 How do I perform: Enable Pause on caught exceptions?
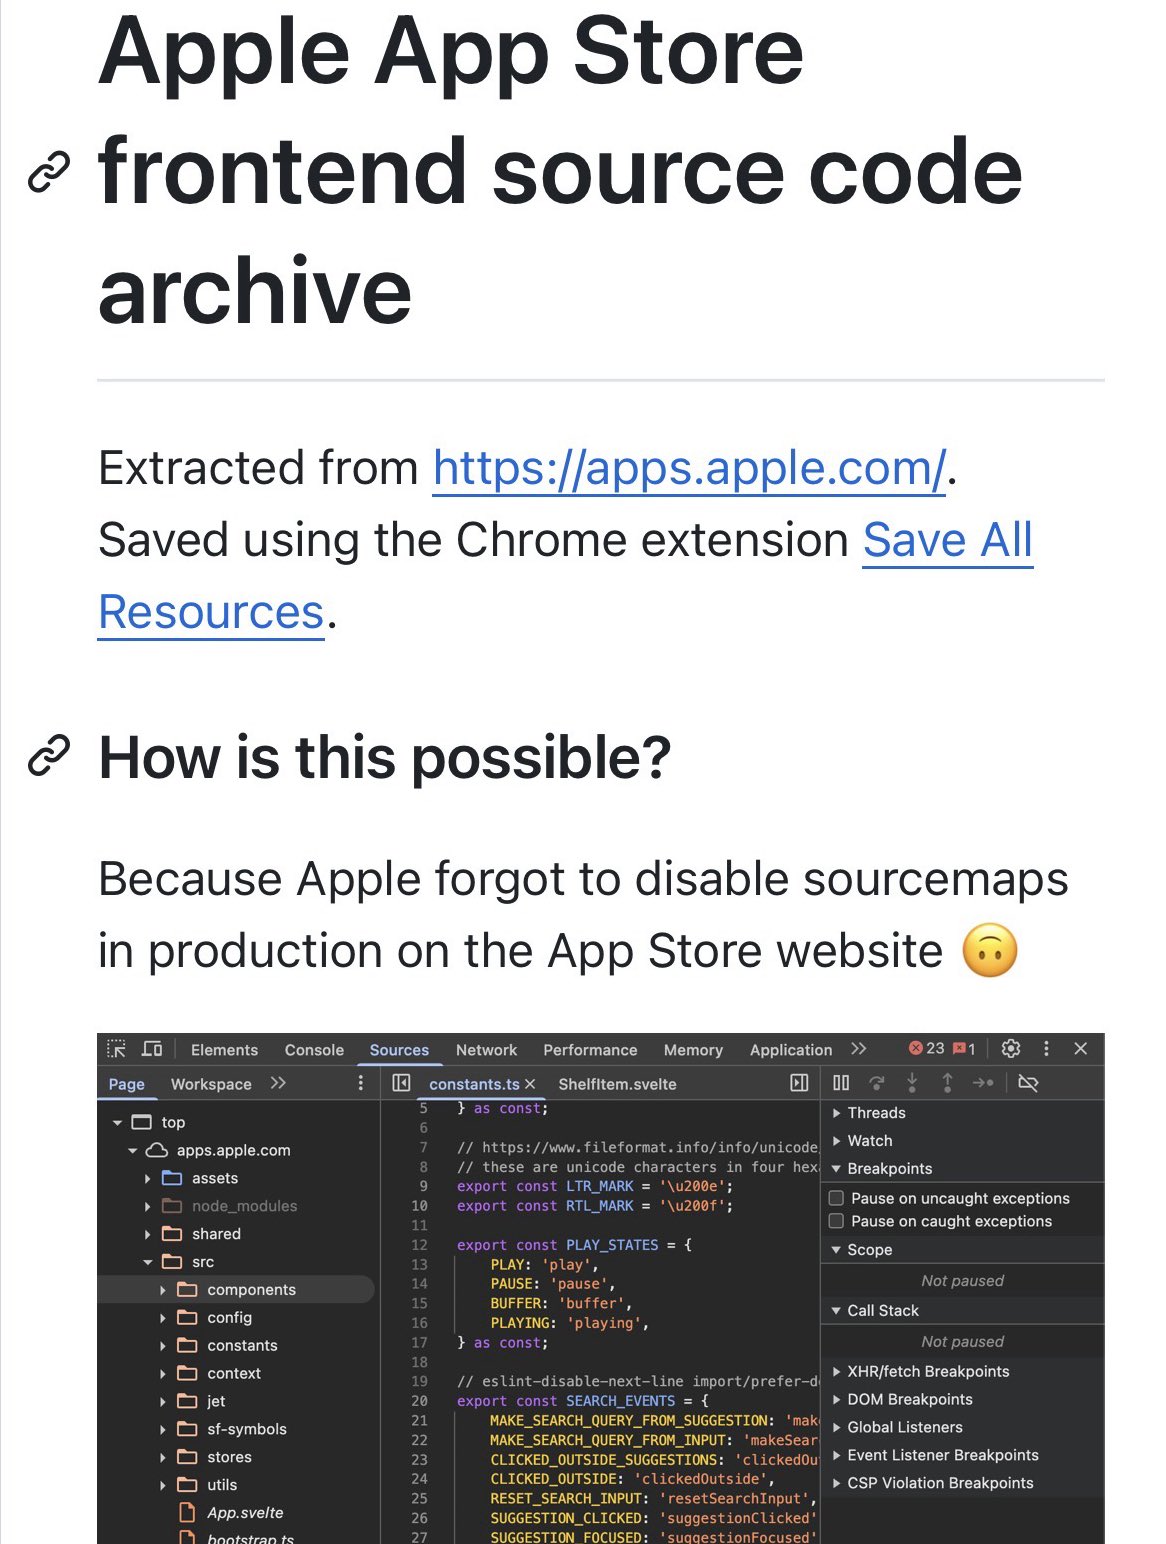[x=836, y=1221]
